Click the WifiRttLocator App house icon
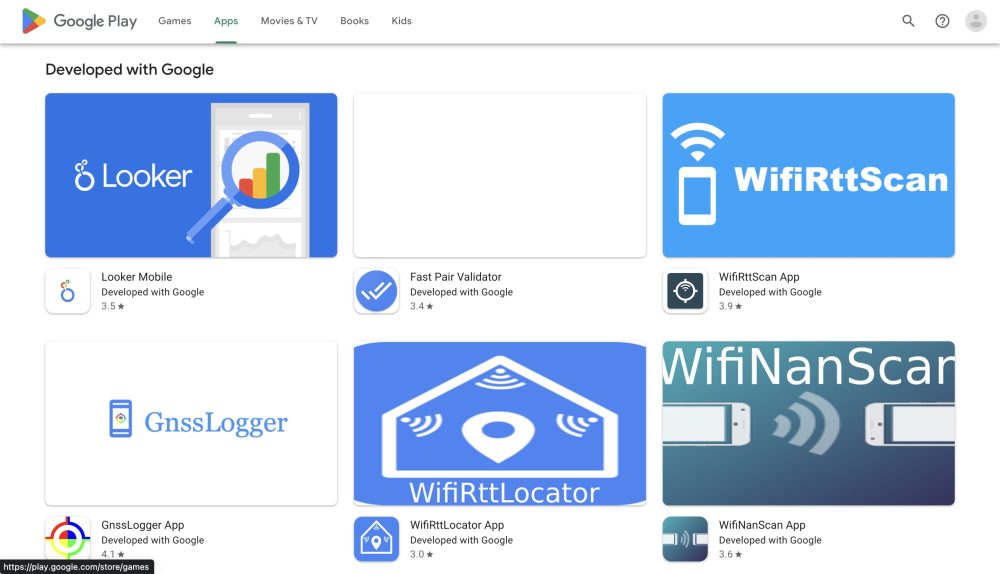Viewport: 1000px width, 574px height. 376,539
